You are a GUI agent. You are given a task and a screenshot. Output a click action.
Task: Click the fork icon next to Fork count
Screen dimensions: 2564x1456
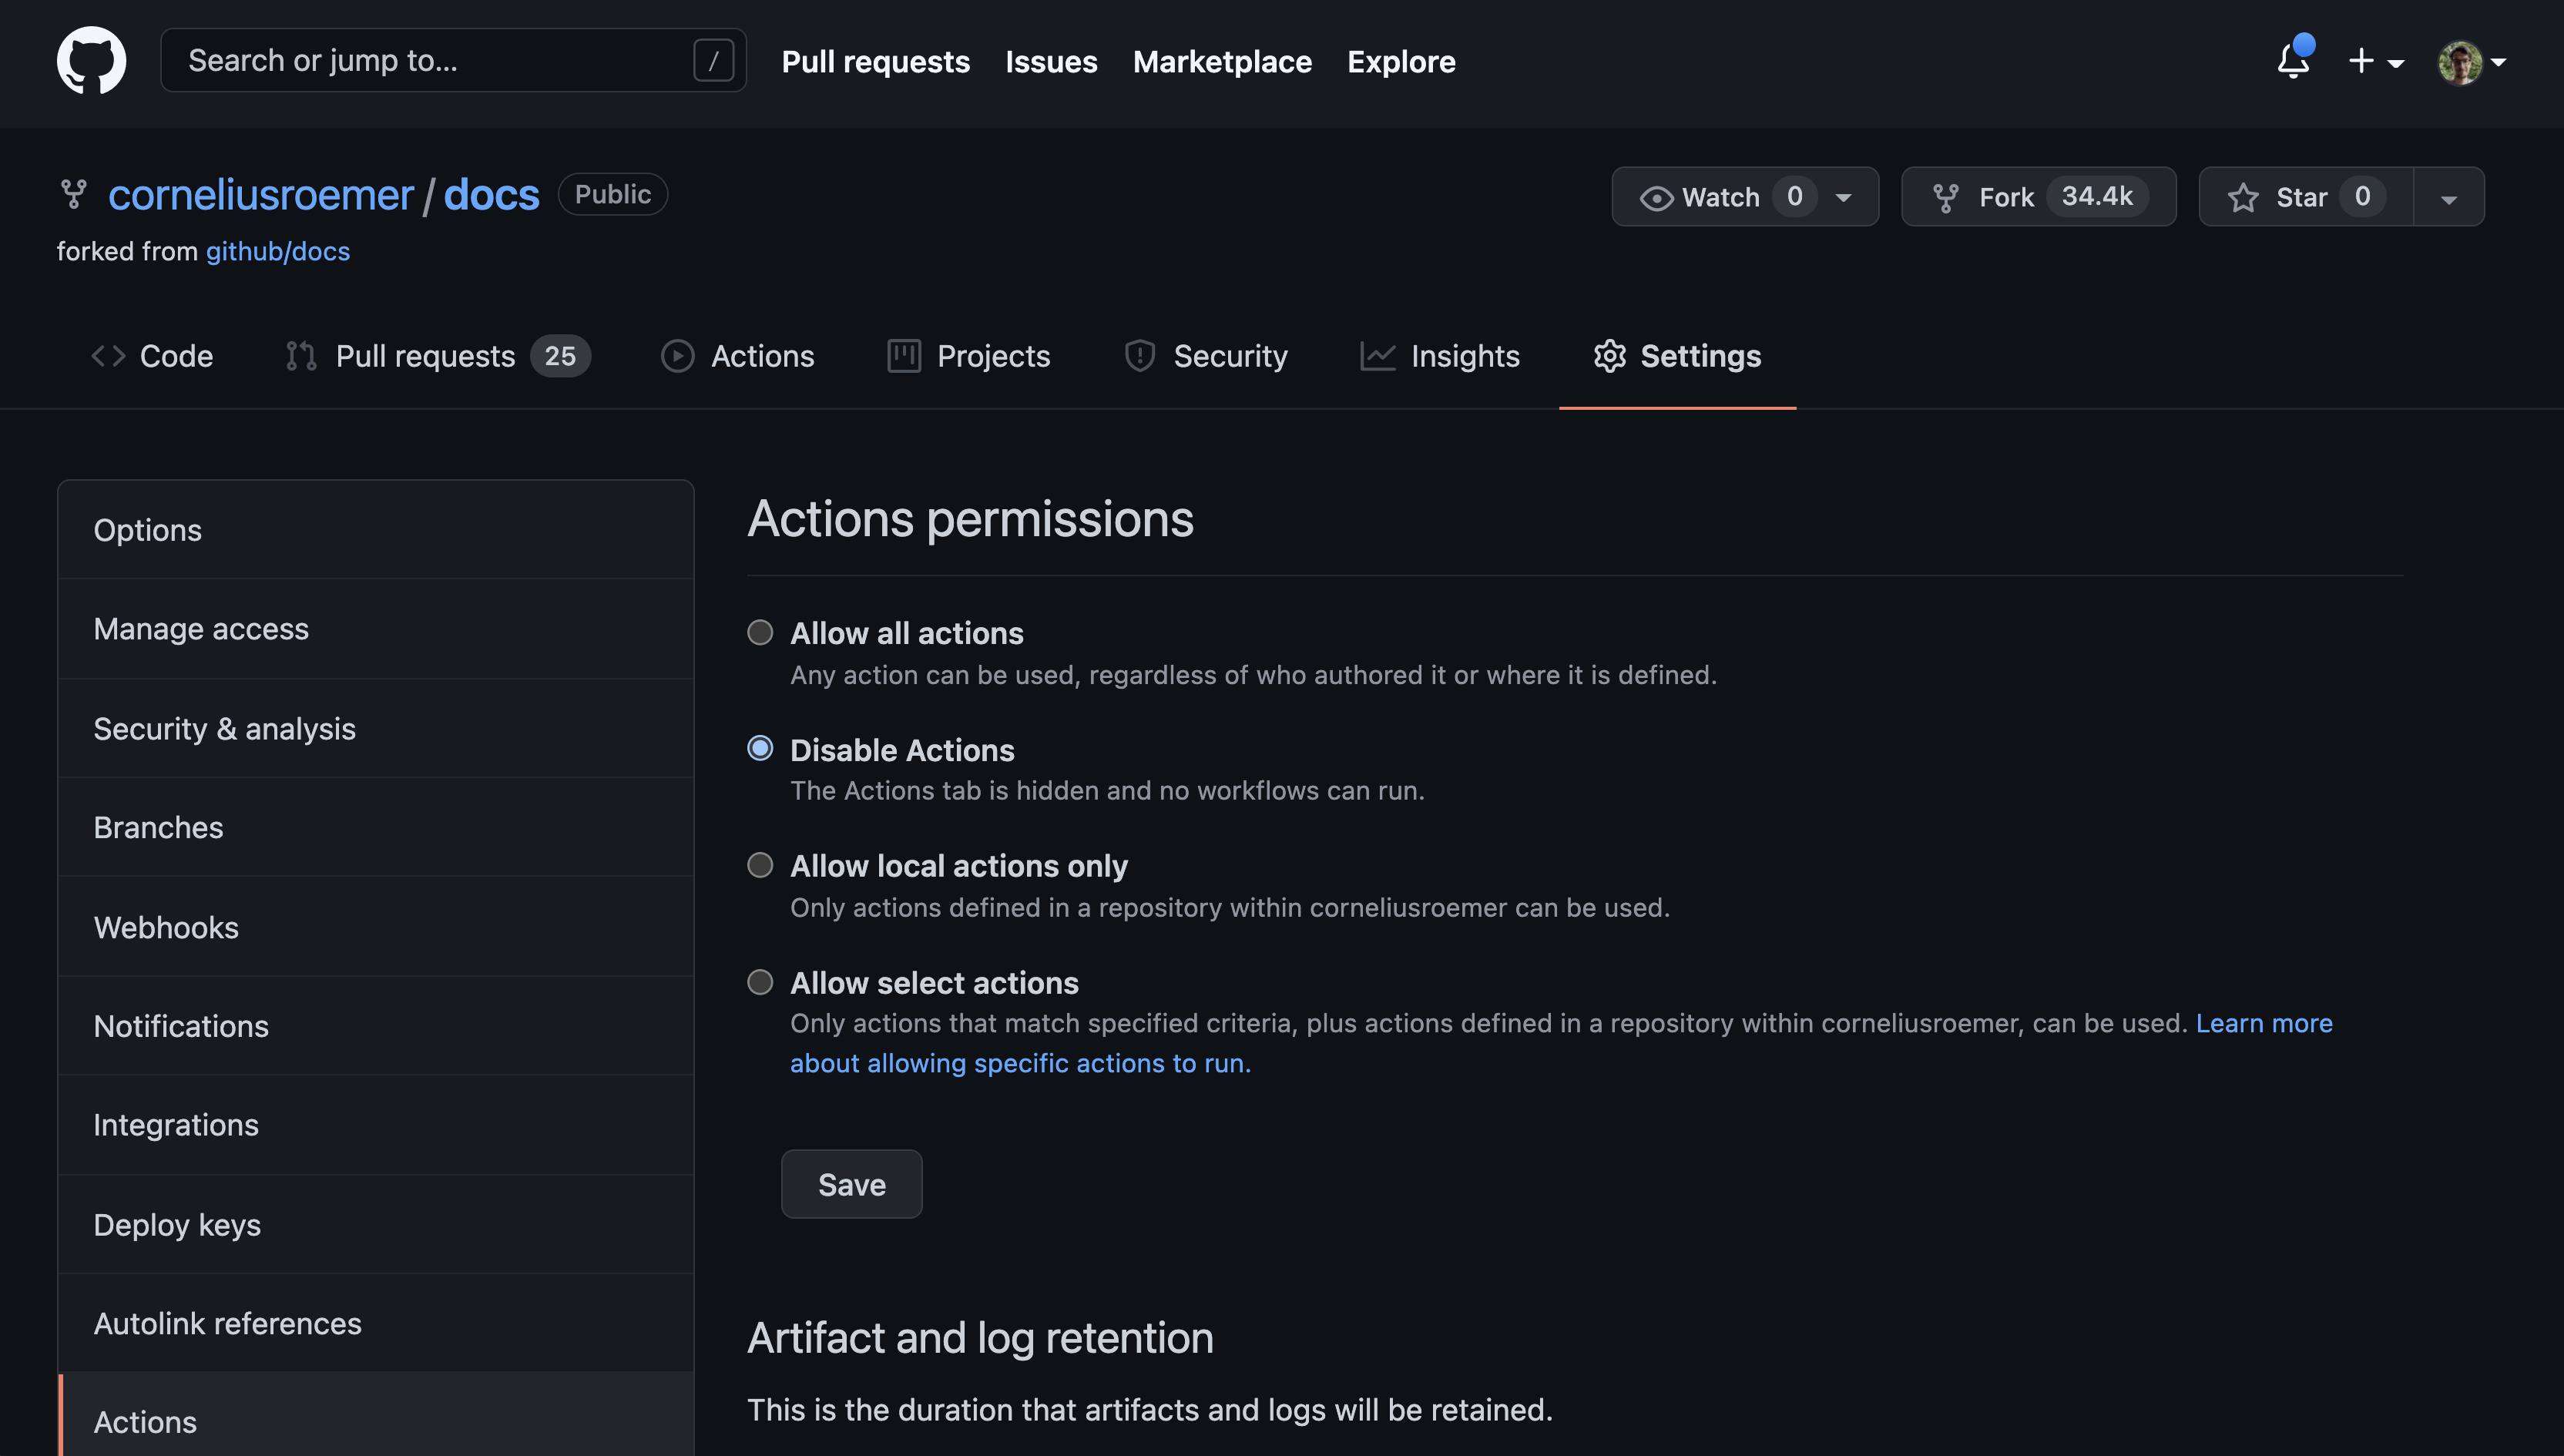pyautogui.click(x=1945, y=196)
